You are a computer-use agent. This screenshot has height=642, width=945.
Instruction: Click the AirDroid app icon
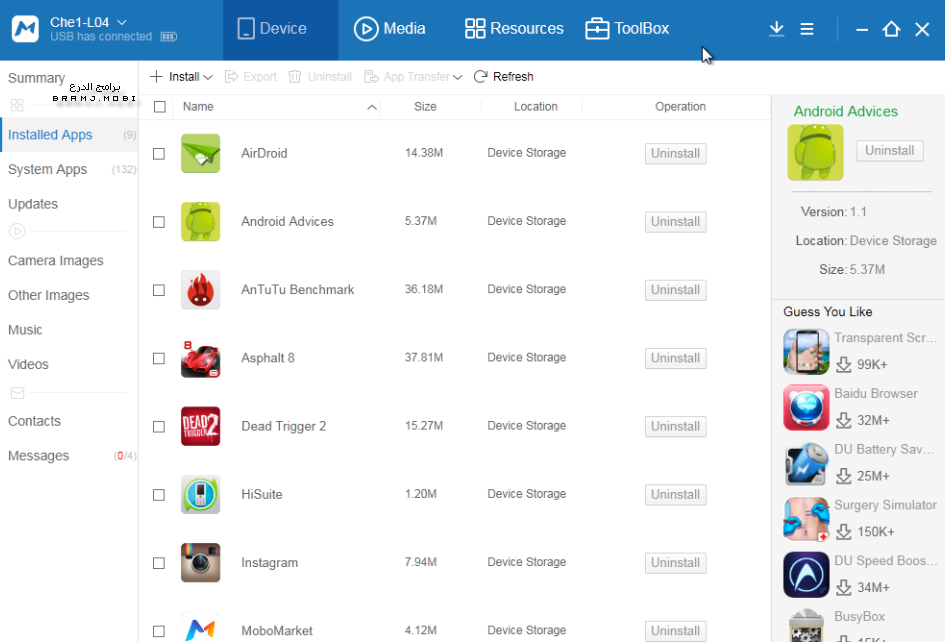coord(200,153)
